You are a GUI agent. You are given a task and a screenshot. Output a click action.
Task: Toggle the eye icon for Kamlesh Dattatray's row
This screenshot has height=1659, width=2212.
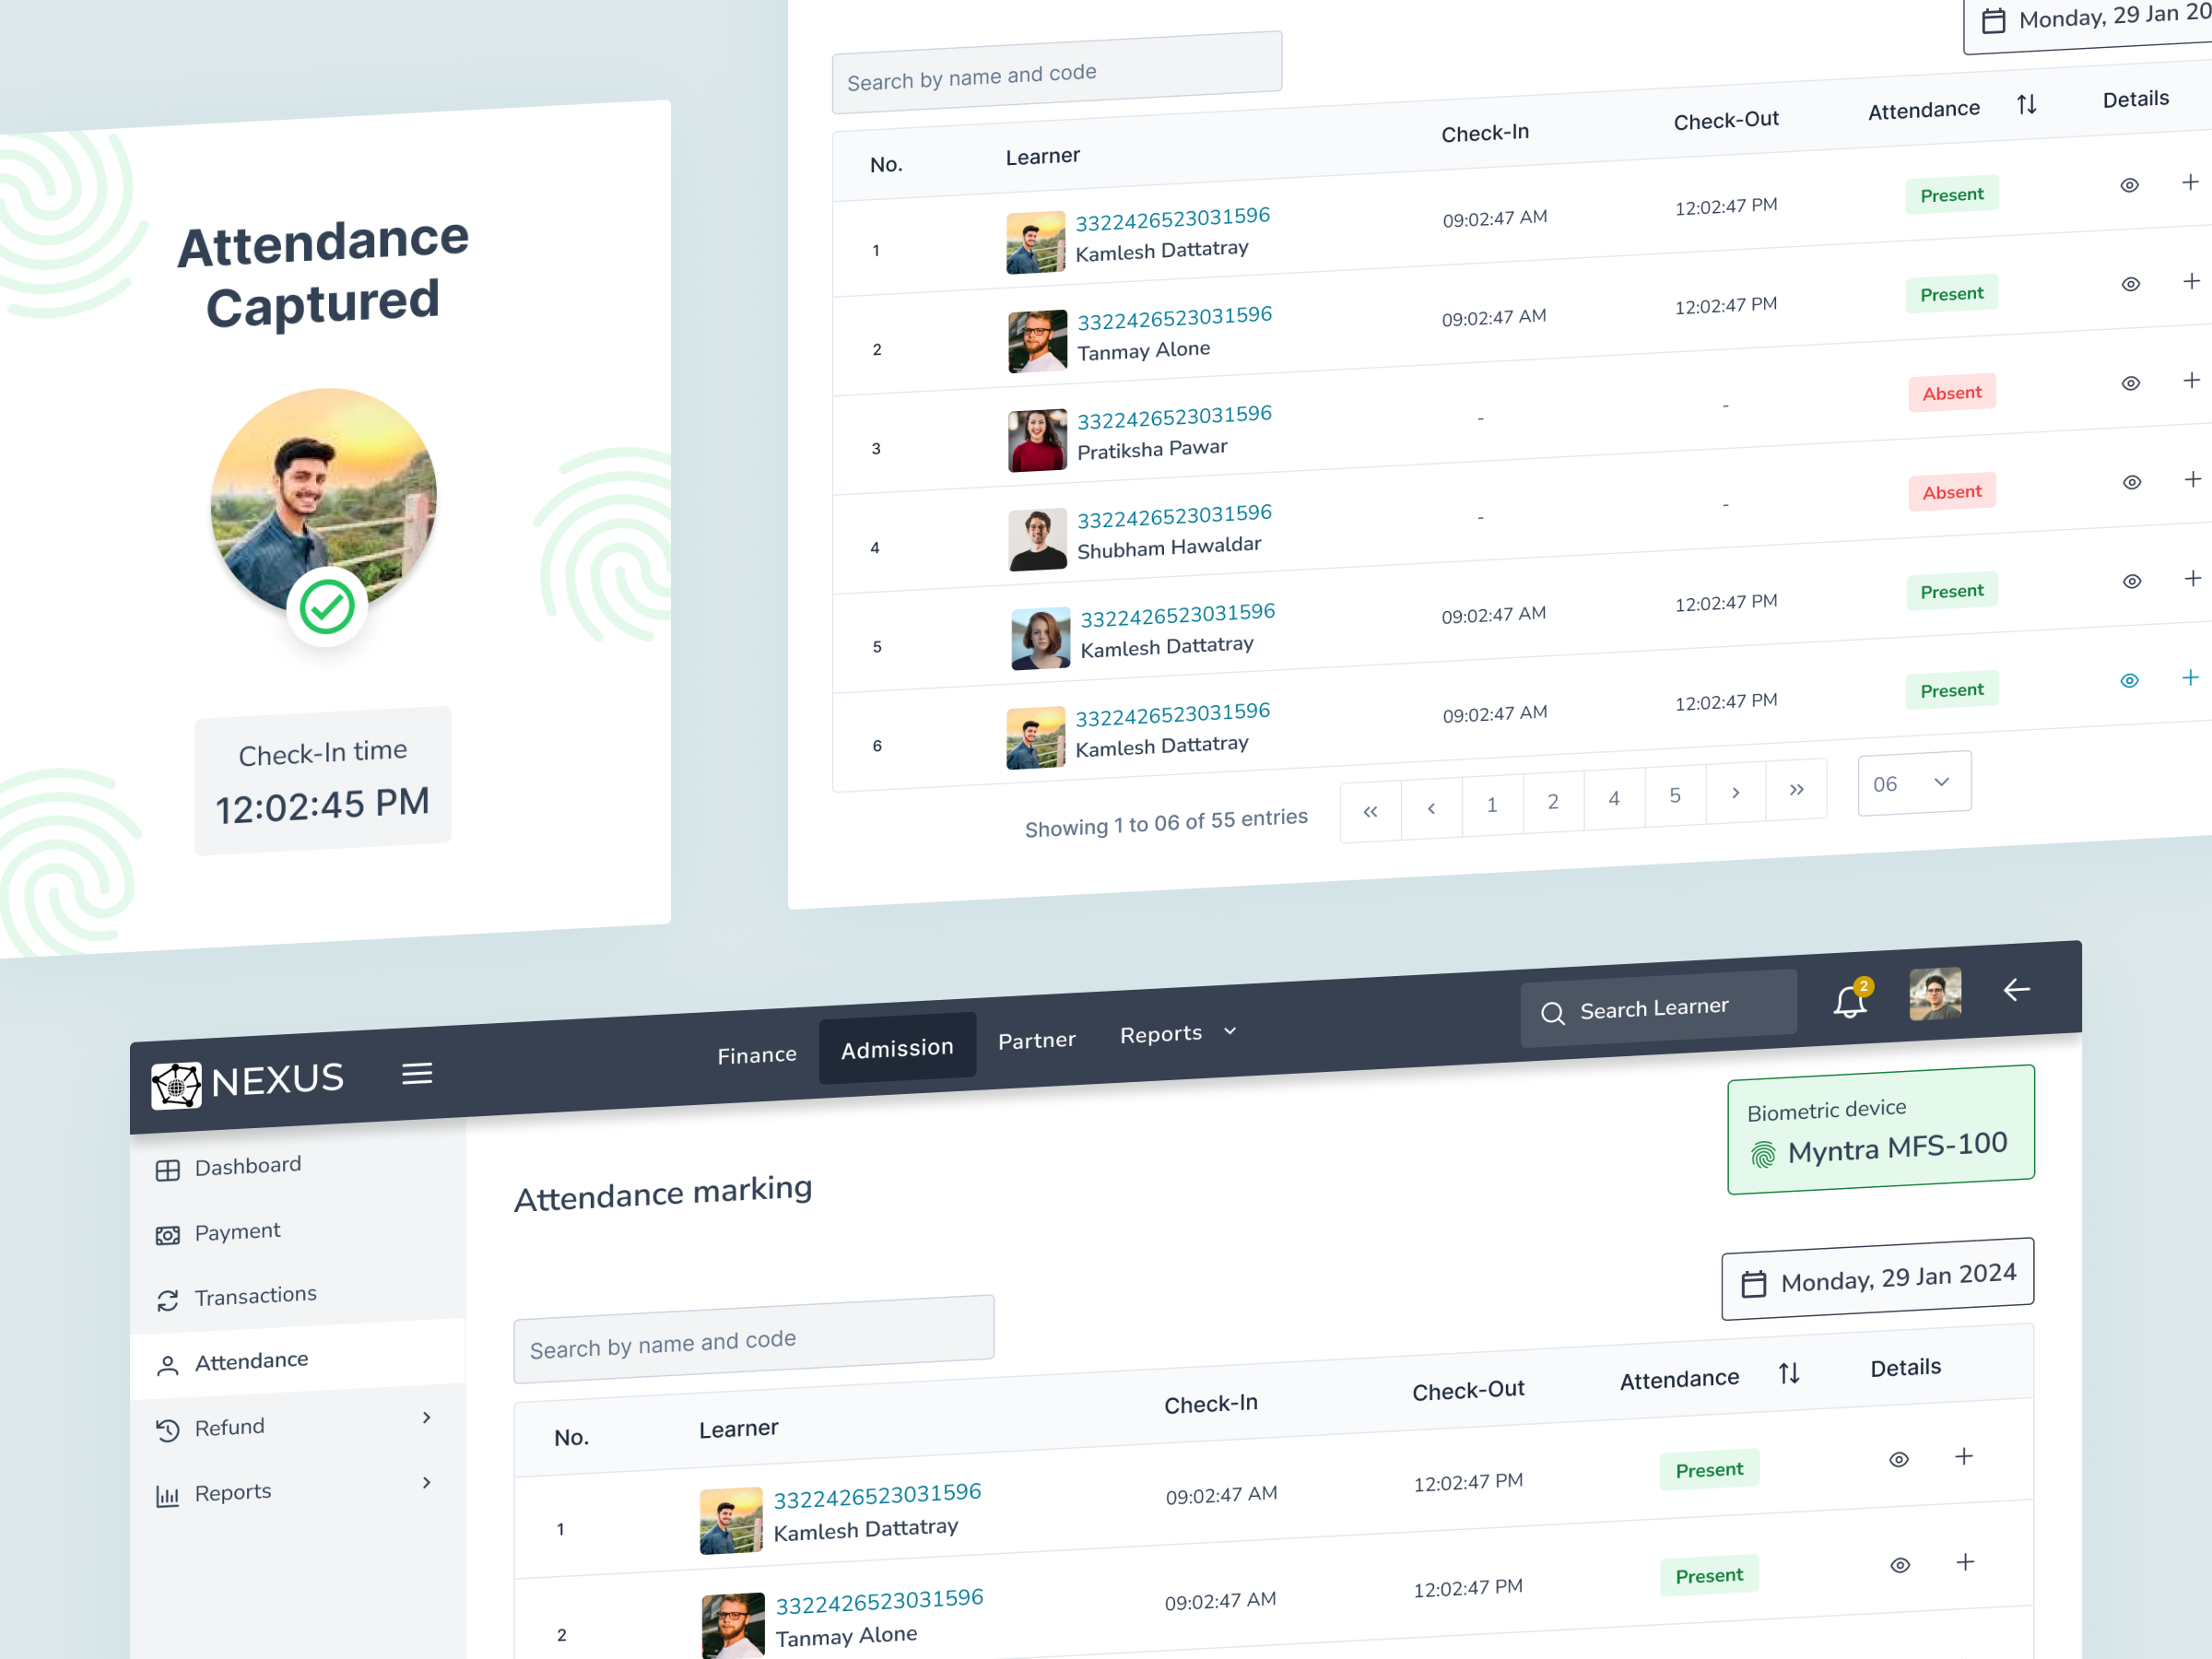[2128, 185]
